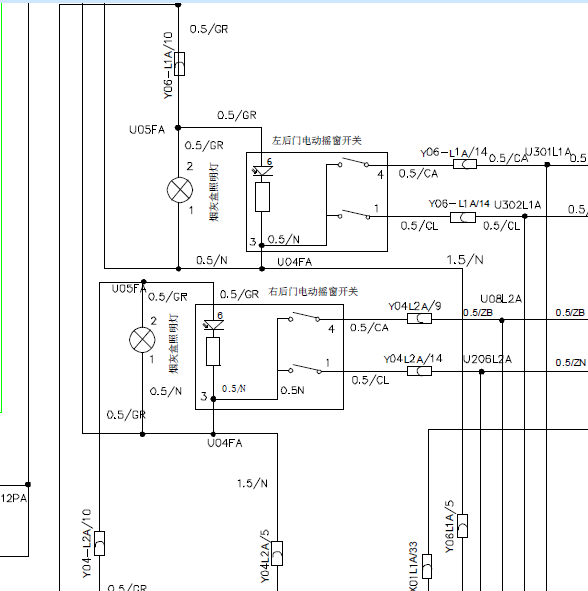Select the 0.5N label inside 右后门 switch
The height and width of the screenshot is (591, 588).
(x=292, y=390)
